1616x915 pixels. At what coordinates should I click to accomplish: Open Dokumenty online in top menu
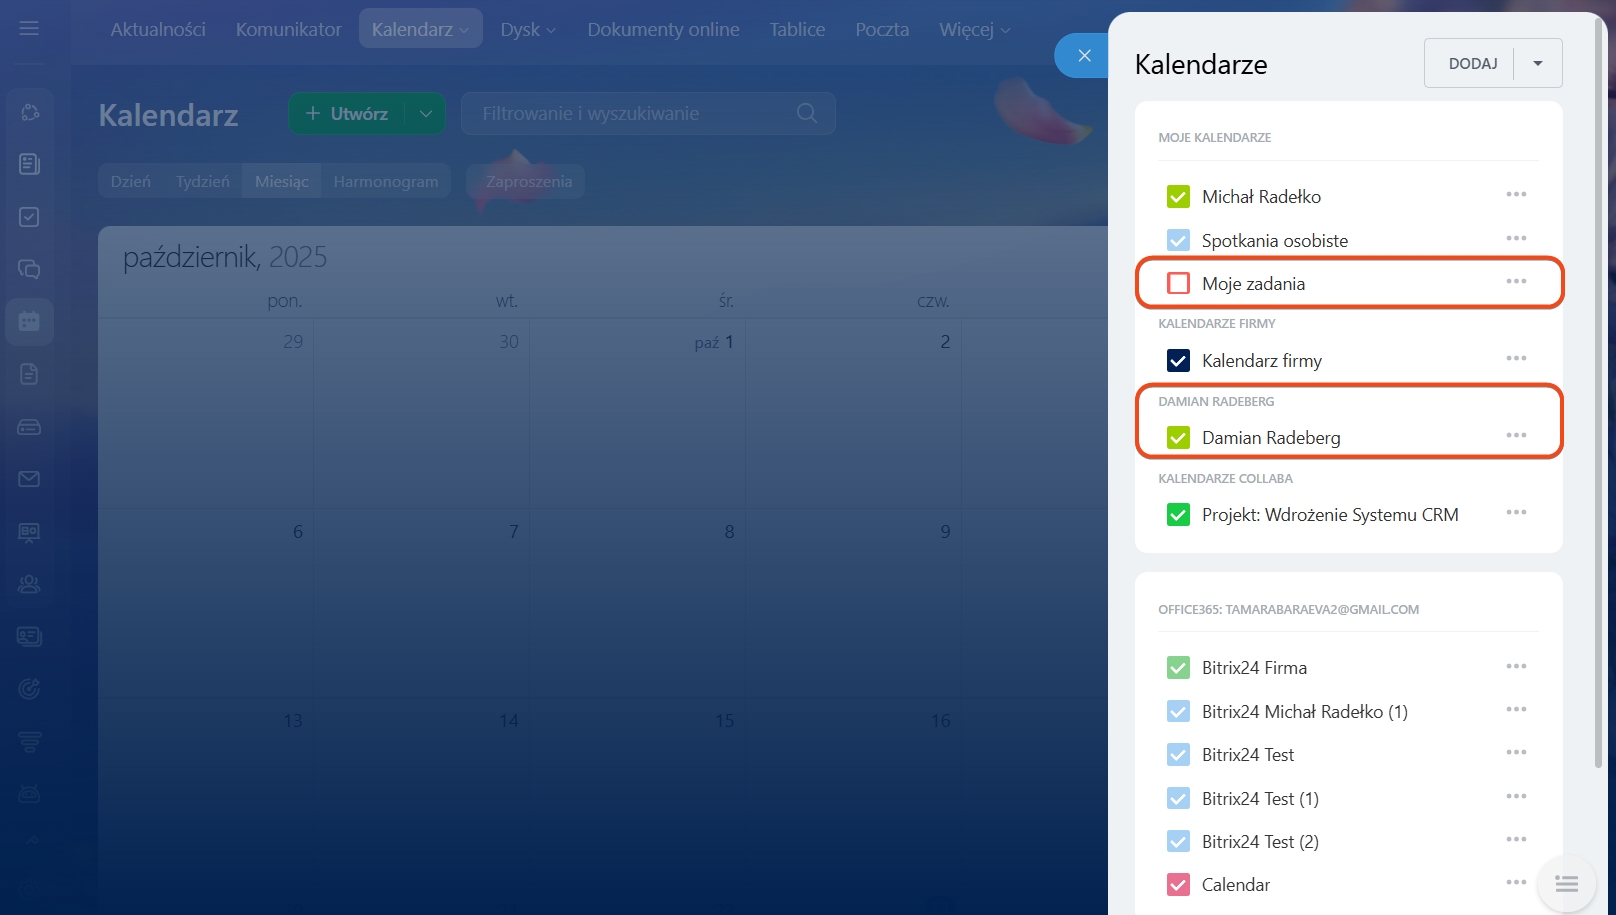tap(664, 29)
